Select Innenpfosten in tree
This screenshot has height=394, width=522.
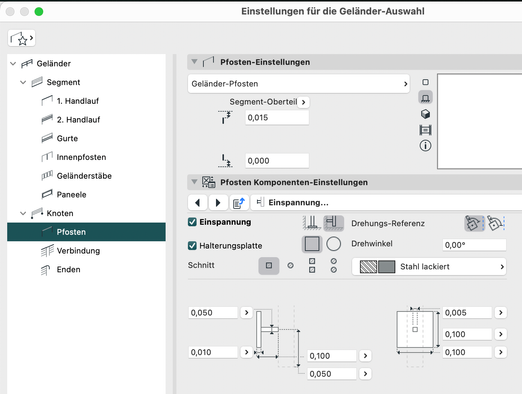pyautogui.click(x=81, y=157)
